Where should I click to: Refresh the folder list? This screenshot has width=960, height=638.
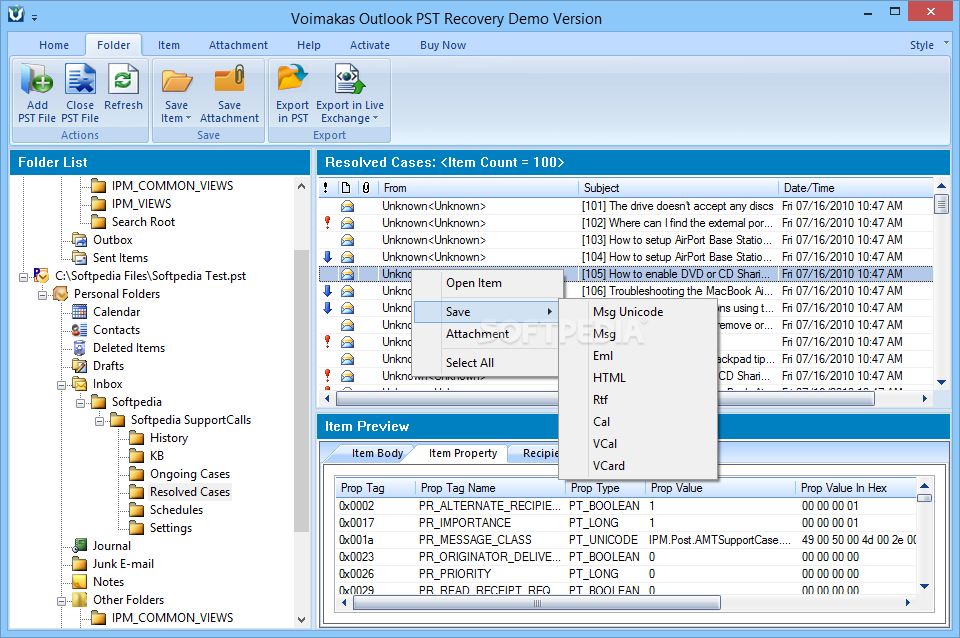[123, 87]
